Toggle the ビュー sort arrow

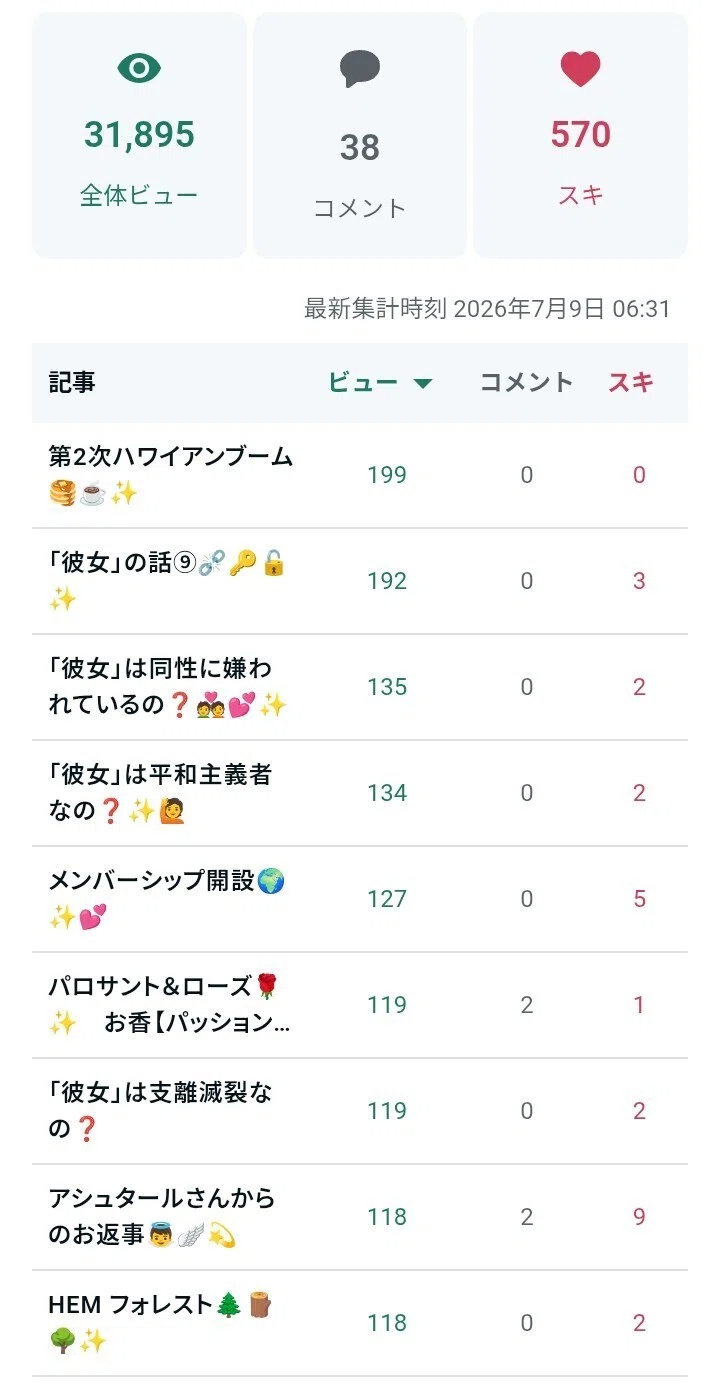coord(422,383)
